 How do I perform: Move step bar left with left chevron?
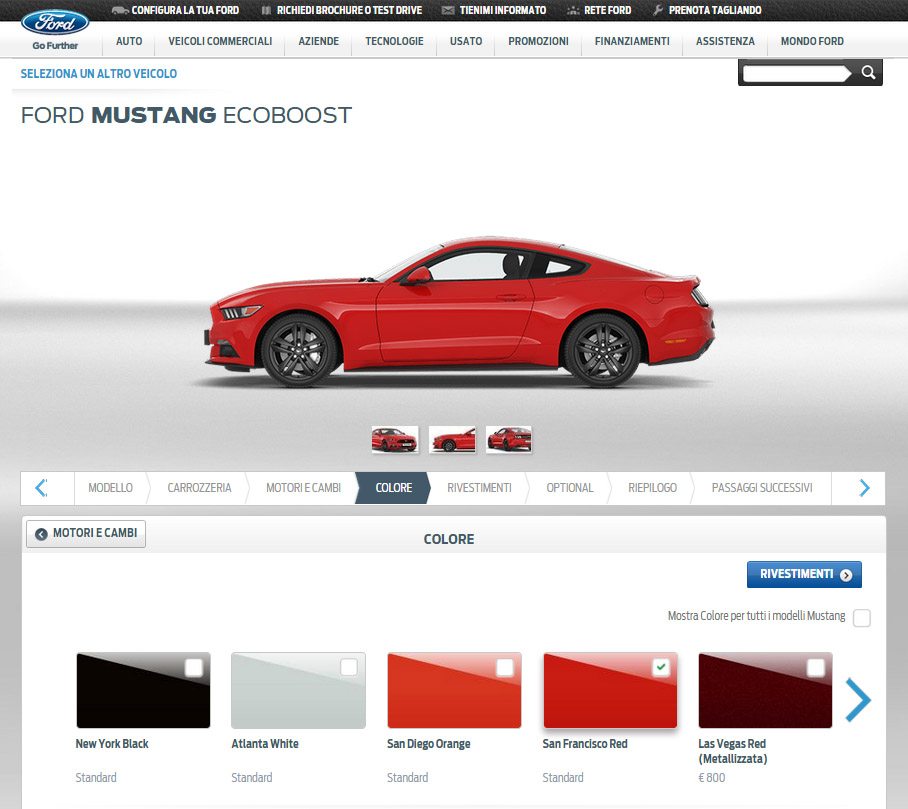pyautogui.click(x=41, y=488)
